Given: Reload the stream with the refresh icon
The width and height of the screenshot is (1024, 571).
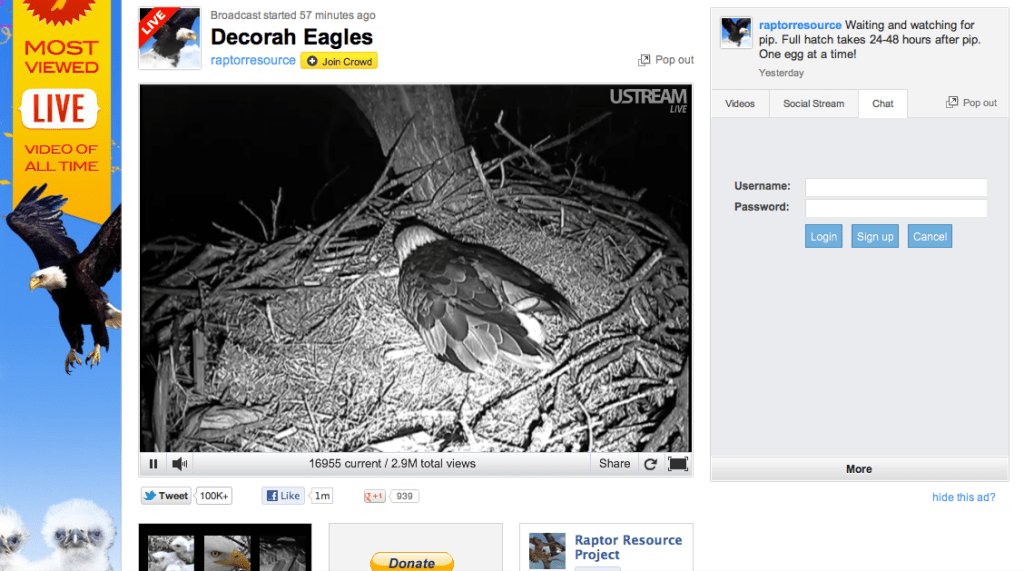Looking at the screenshot, I should point(650,464).
